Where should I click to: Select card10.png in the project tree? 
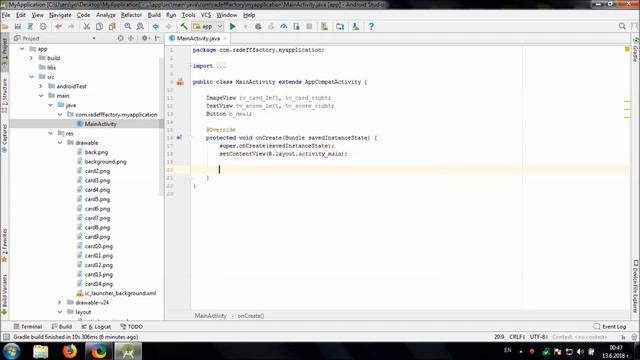pyautogui.click(x=98, y=246)
